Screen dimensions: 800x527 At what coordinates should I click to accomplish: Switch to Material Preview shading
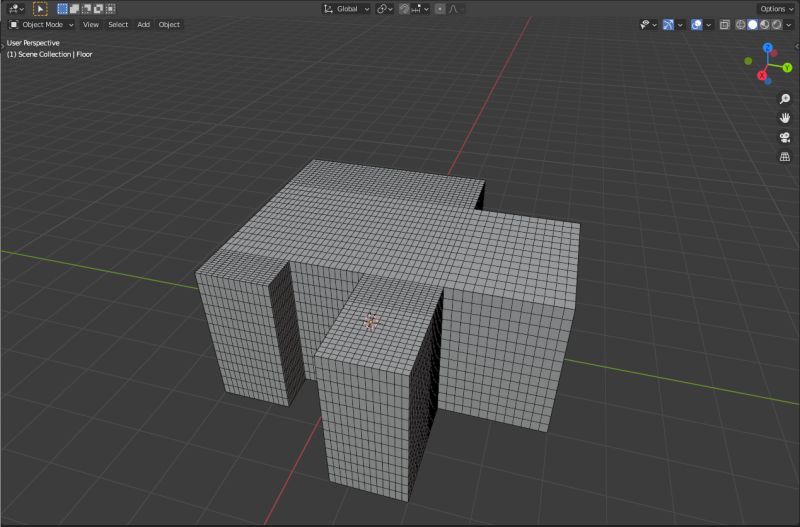pos(765,24)
